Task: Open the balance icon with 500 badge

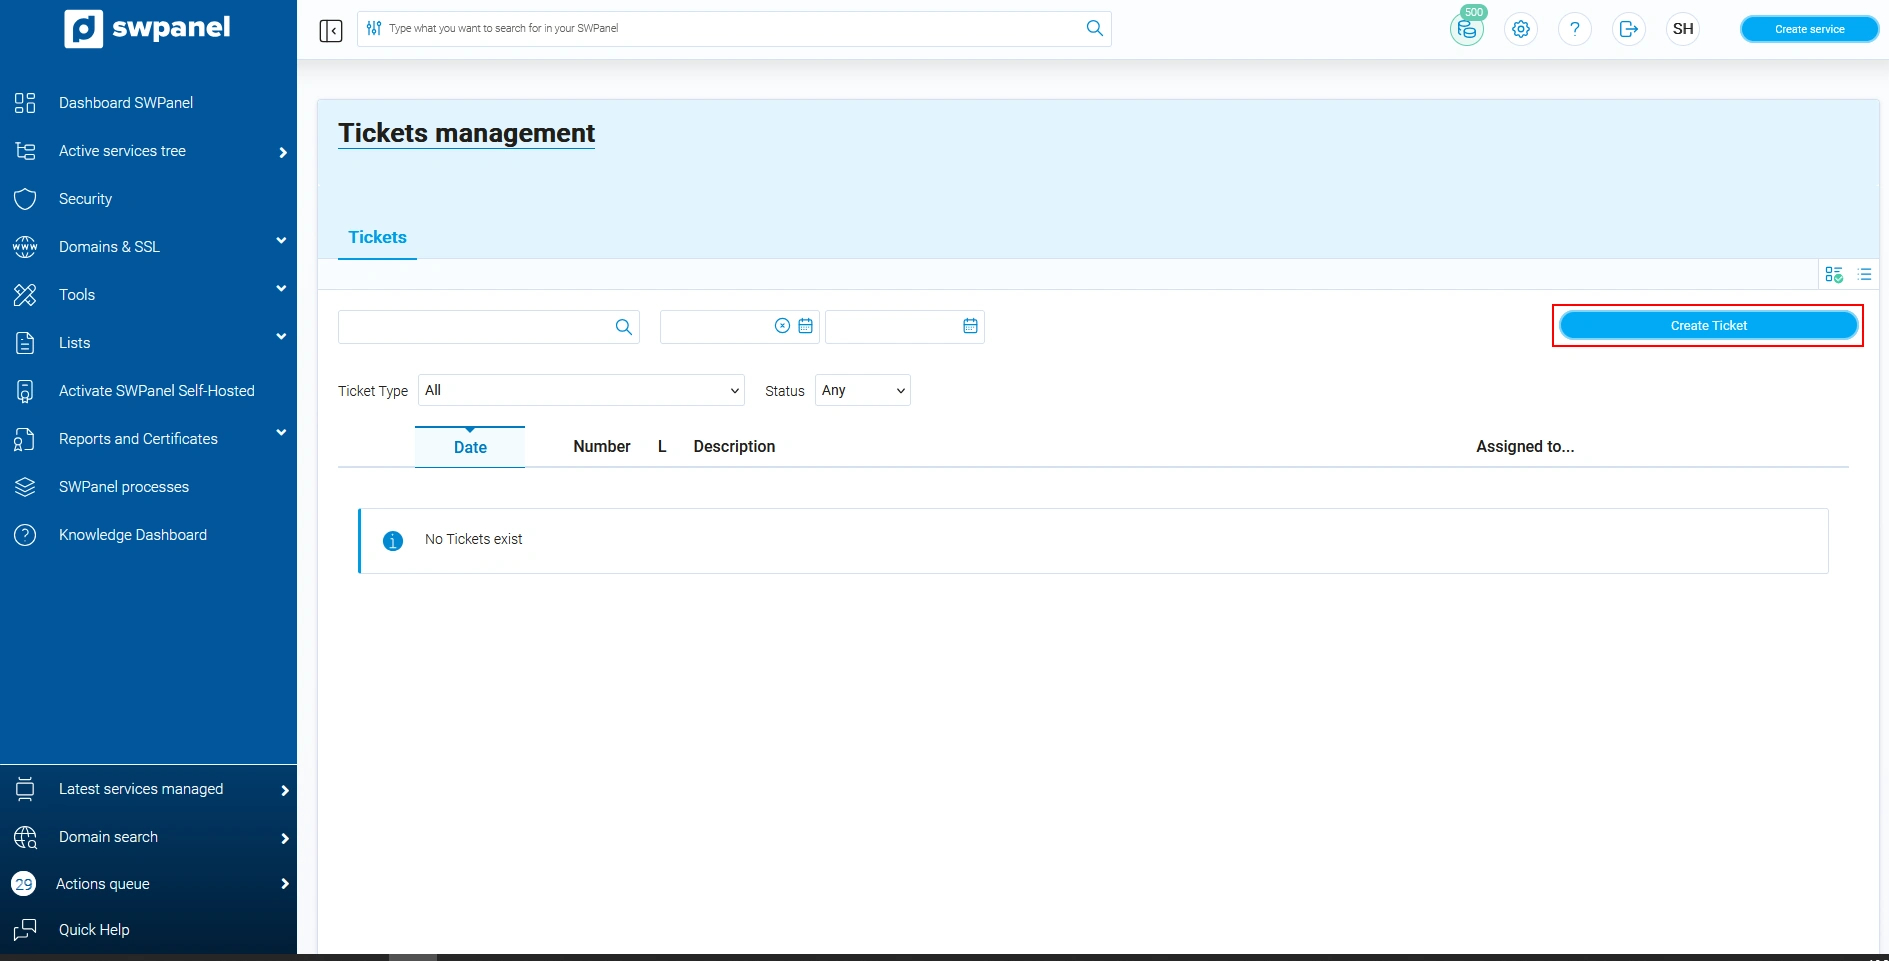Action: 1466,29
